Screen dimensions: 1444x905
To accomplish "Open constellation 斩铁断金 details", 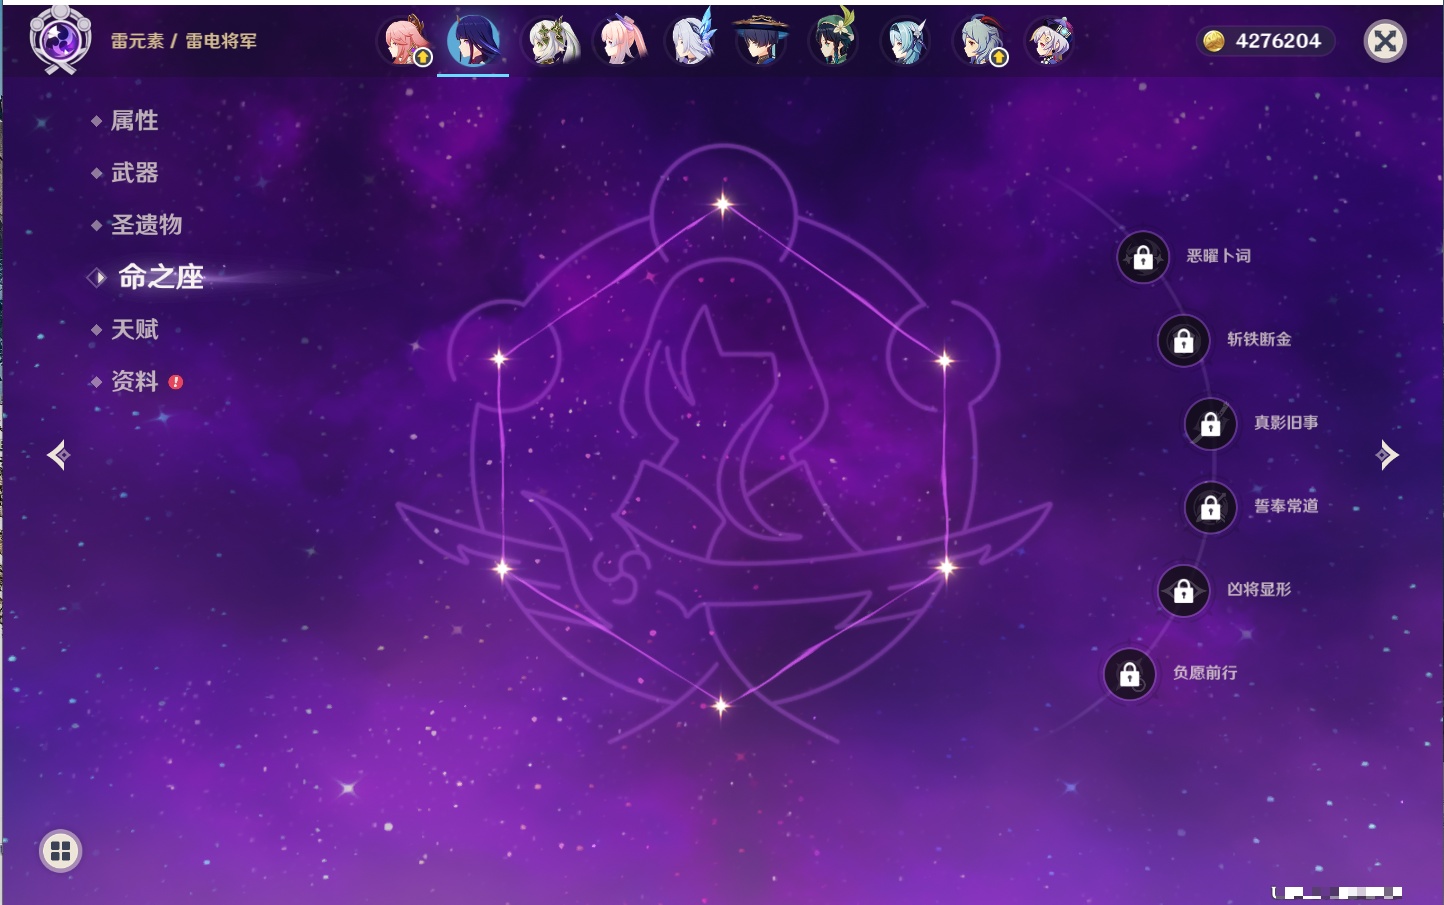I will pyautogui.click(x=1259, y=339).
